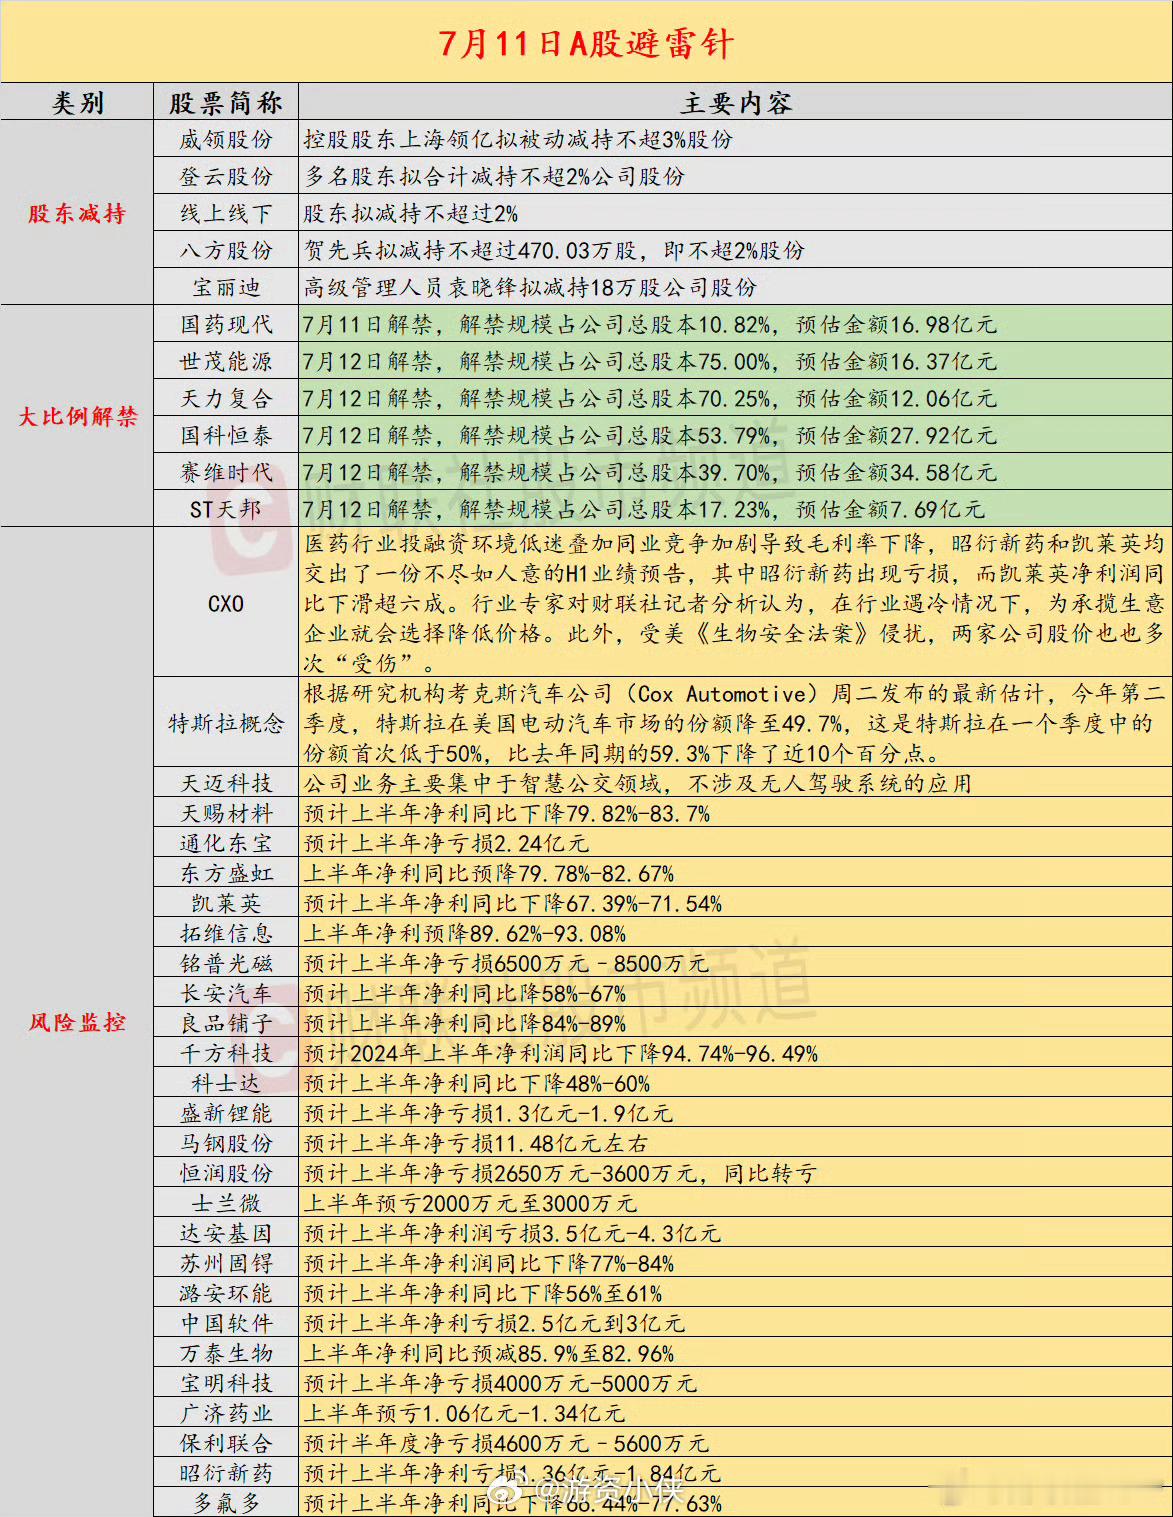The height and width of the screenshot is (1517, 1173).
Task: Select the stock name '线上线下'
Action: [x=226, y=214]
